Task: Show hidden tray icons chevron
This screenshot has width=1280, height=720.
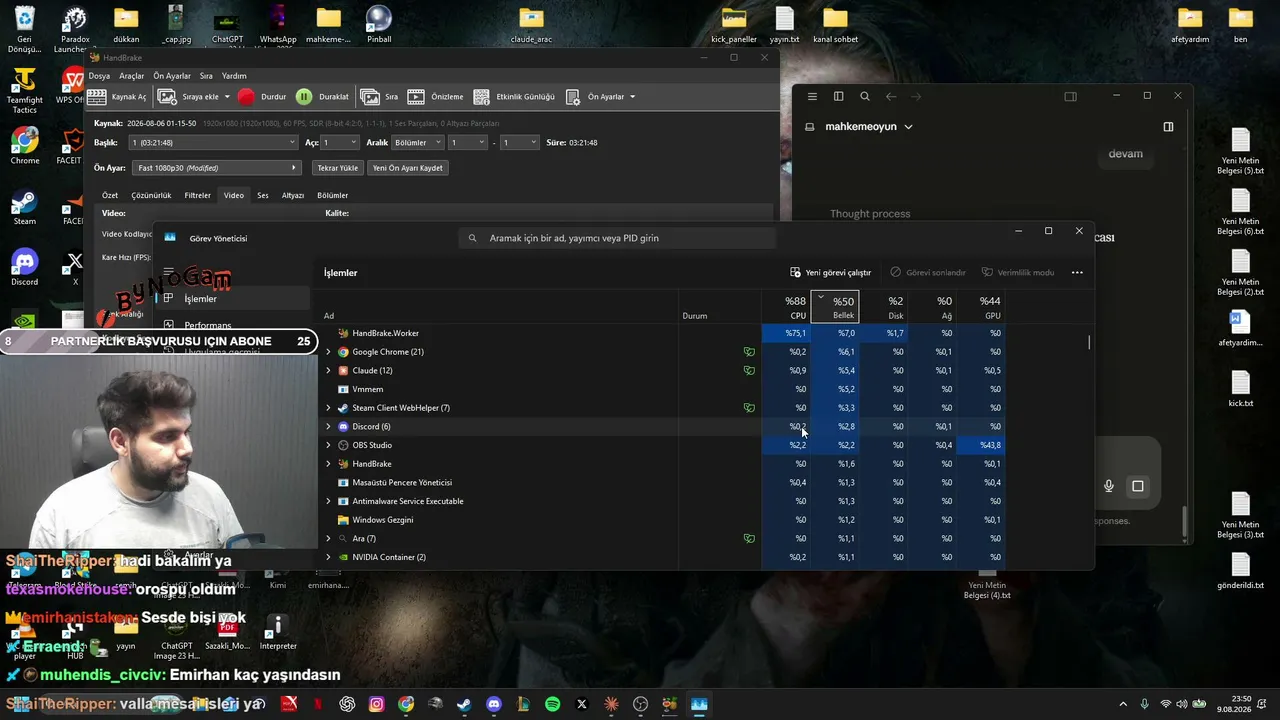Action: (x=1123, y=704)
